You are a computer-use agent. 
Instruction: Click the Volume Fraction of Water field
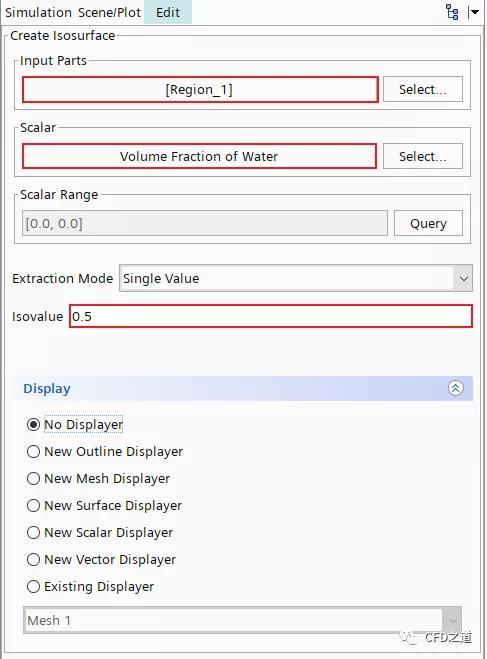(x=199, y=156)
